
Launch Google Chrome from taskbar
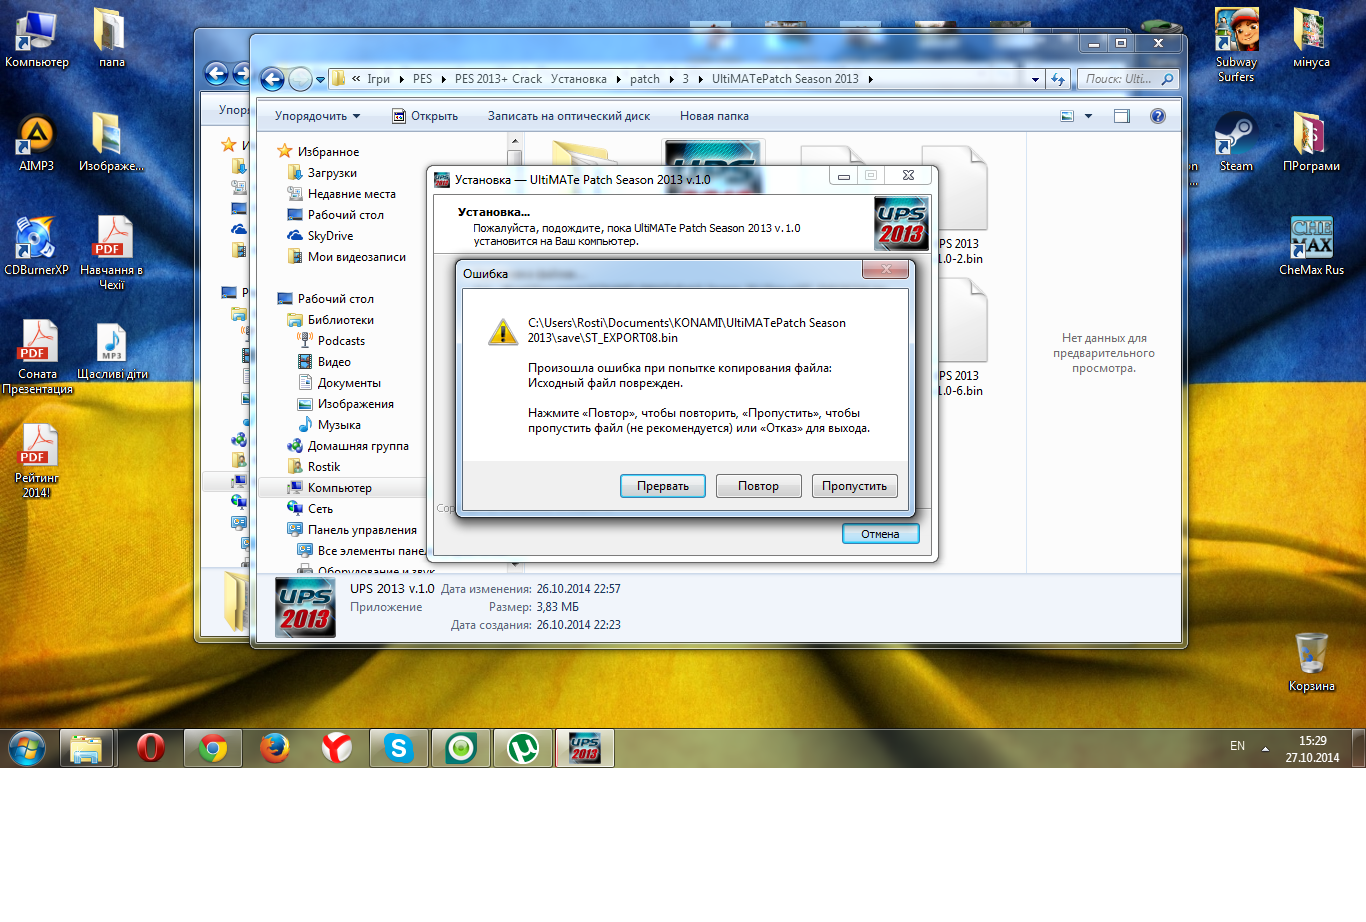tap(212, 748)
